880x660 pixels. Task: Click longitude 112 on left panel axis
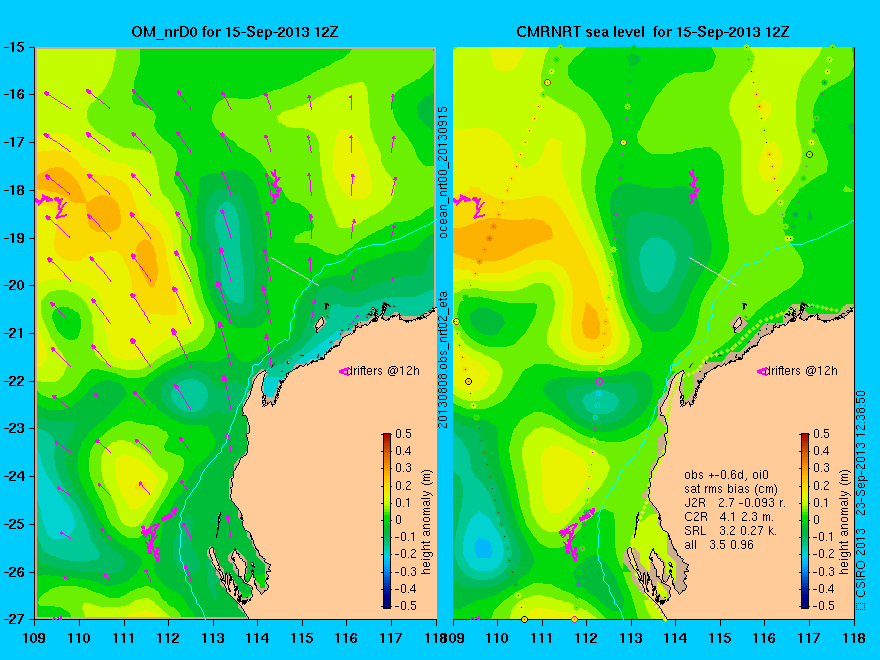[168, 638]
